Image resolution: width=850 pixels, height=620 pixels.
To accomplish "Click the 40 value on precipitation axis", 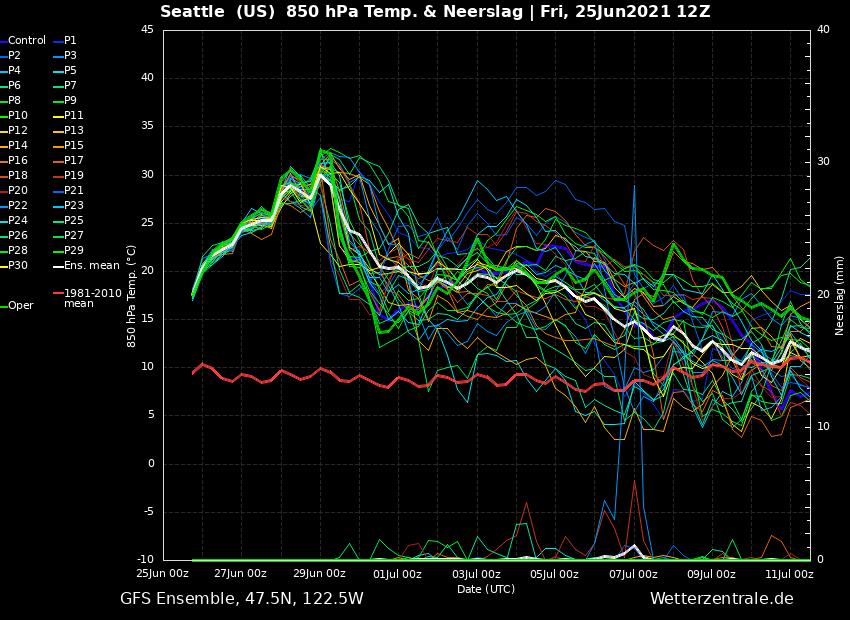I will coord(823,30).
